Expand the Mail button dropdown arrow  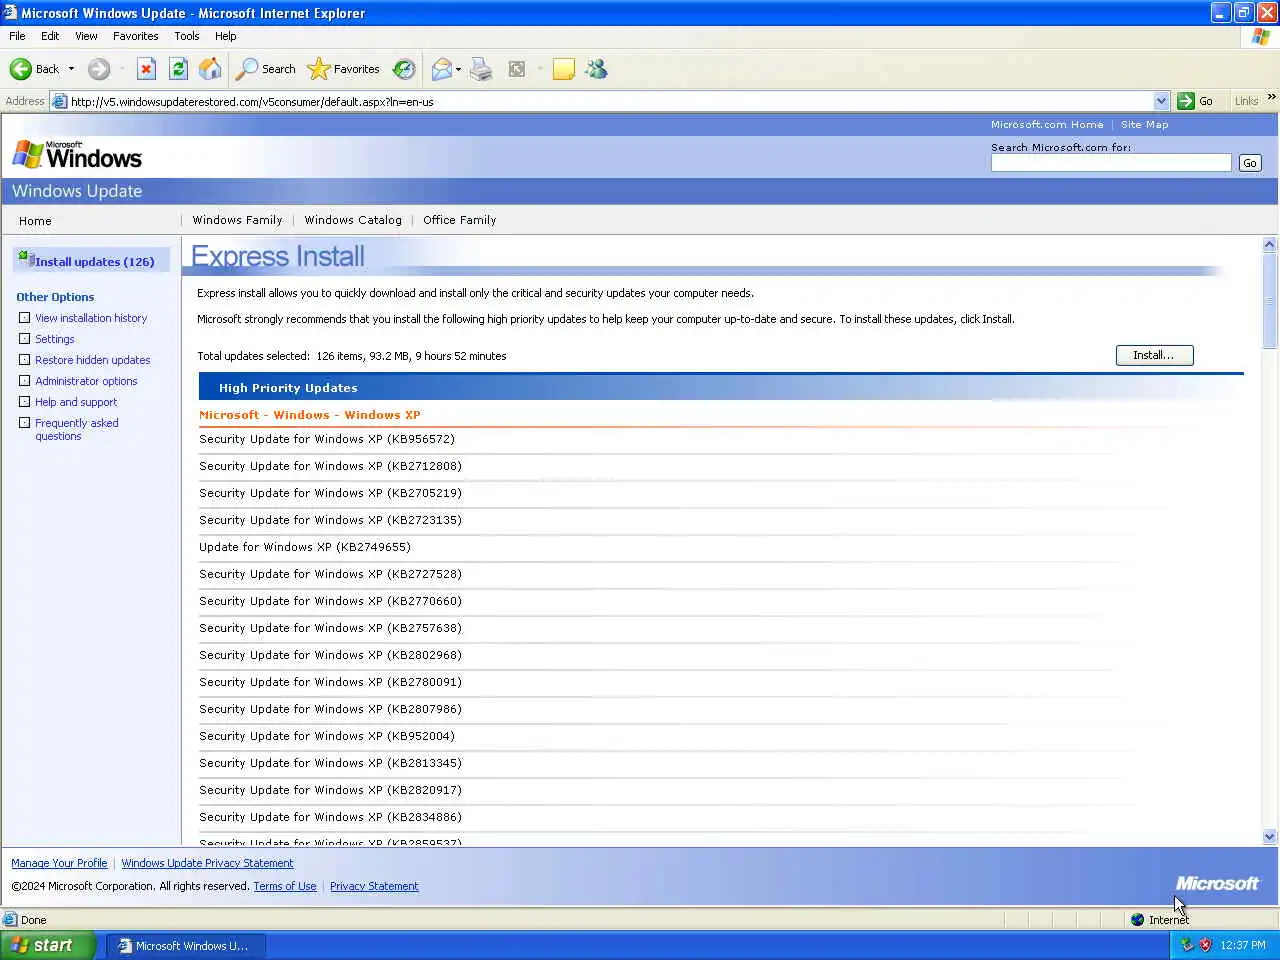point(458,69)
